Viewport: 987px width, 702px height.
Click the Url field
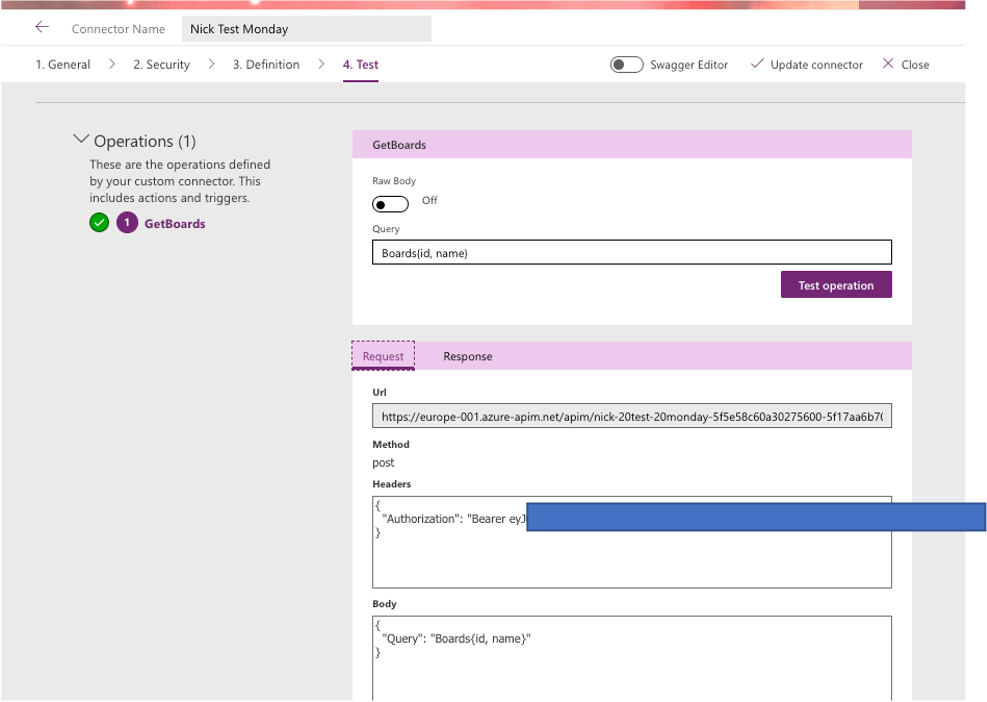632,416
